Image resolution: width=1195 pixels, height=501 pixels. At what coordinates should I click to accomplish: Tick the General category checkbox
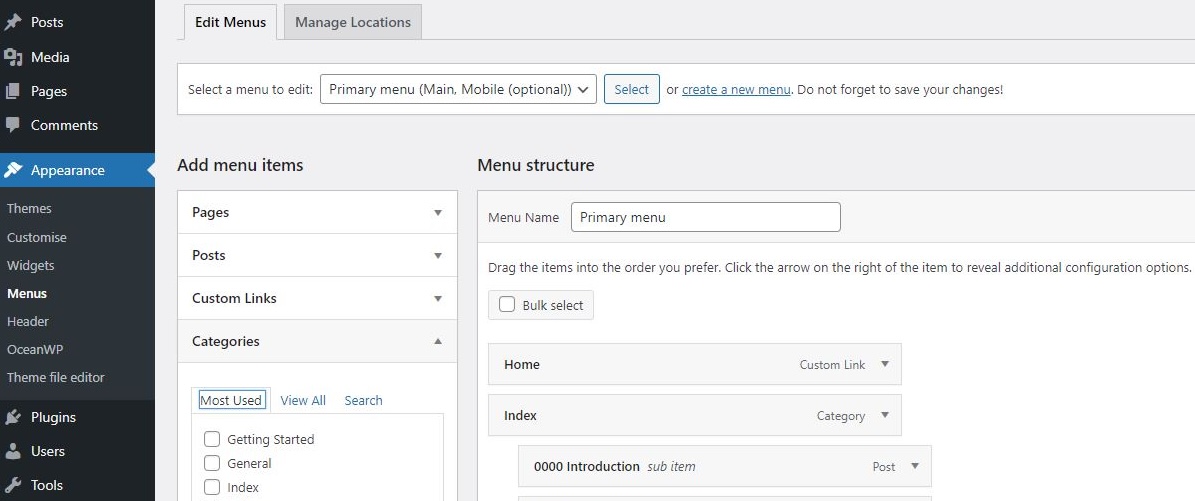coord(213,463)
